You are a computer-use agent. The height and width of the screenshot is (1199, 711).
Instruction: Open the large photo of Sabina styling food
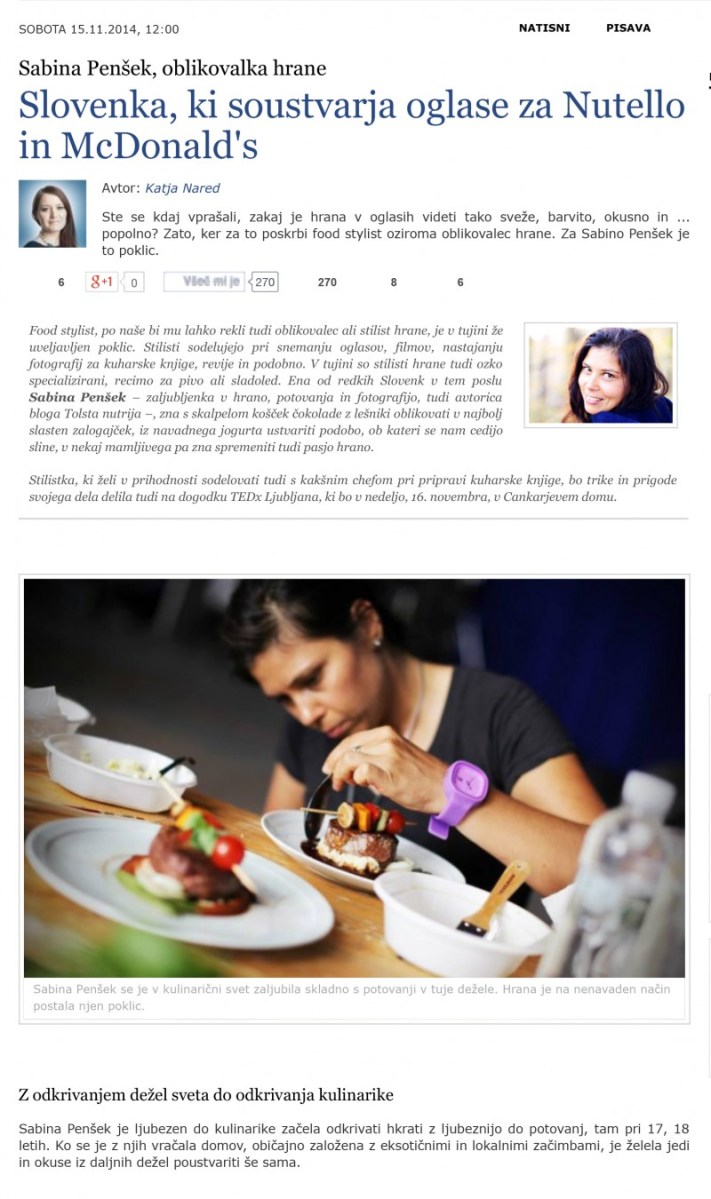point(354,778)
